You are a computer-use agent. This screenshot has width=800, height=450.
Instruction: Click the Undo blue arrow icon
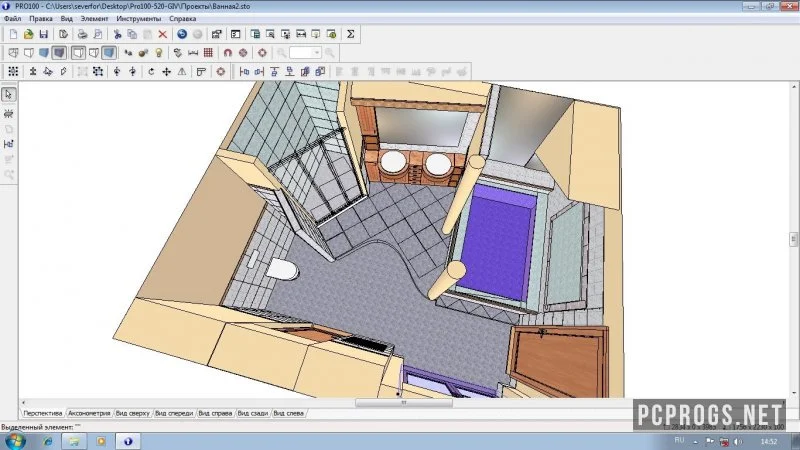[182, 34]
